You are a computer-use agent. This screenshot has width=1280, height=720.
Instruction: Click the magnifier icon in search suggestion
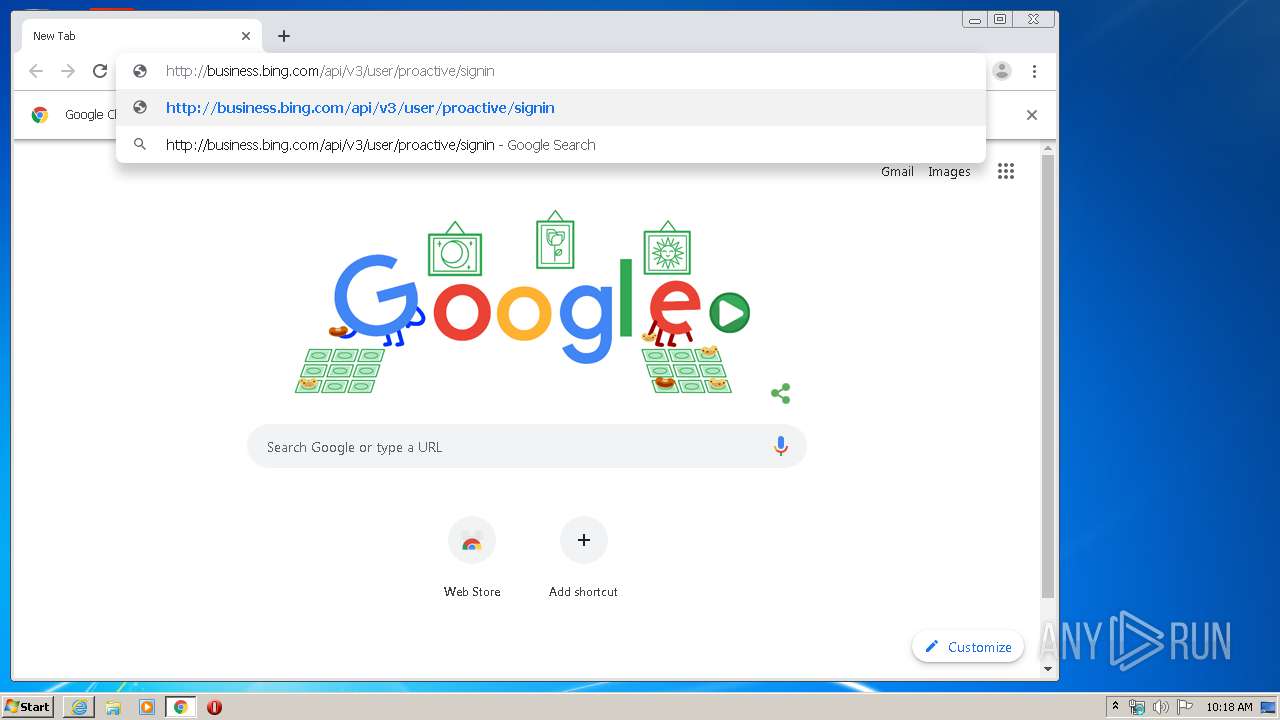click(140, 145)
